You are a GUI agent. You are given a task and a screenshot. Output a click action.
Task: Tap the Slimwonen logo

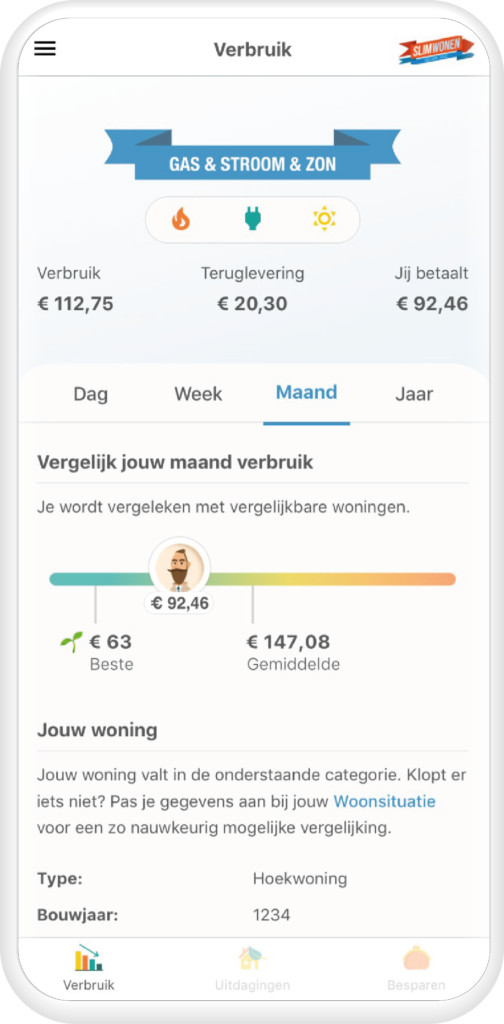(x=436, y=50)
